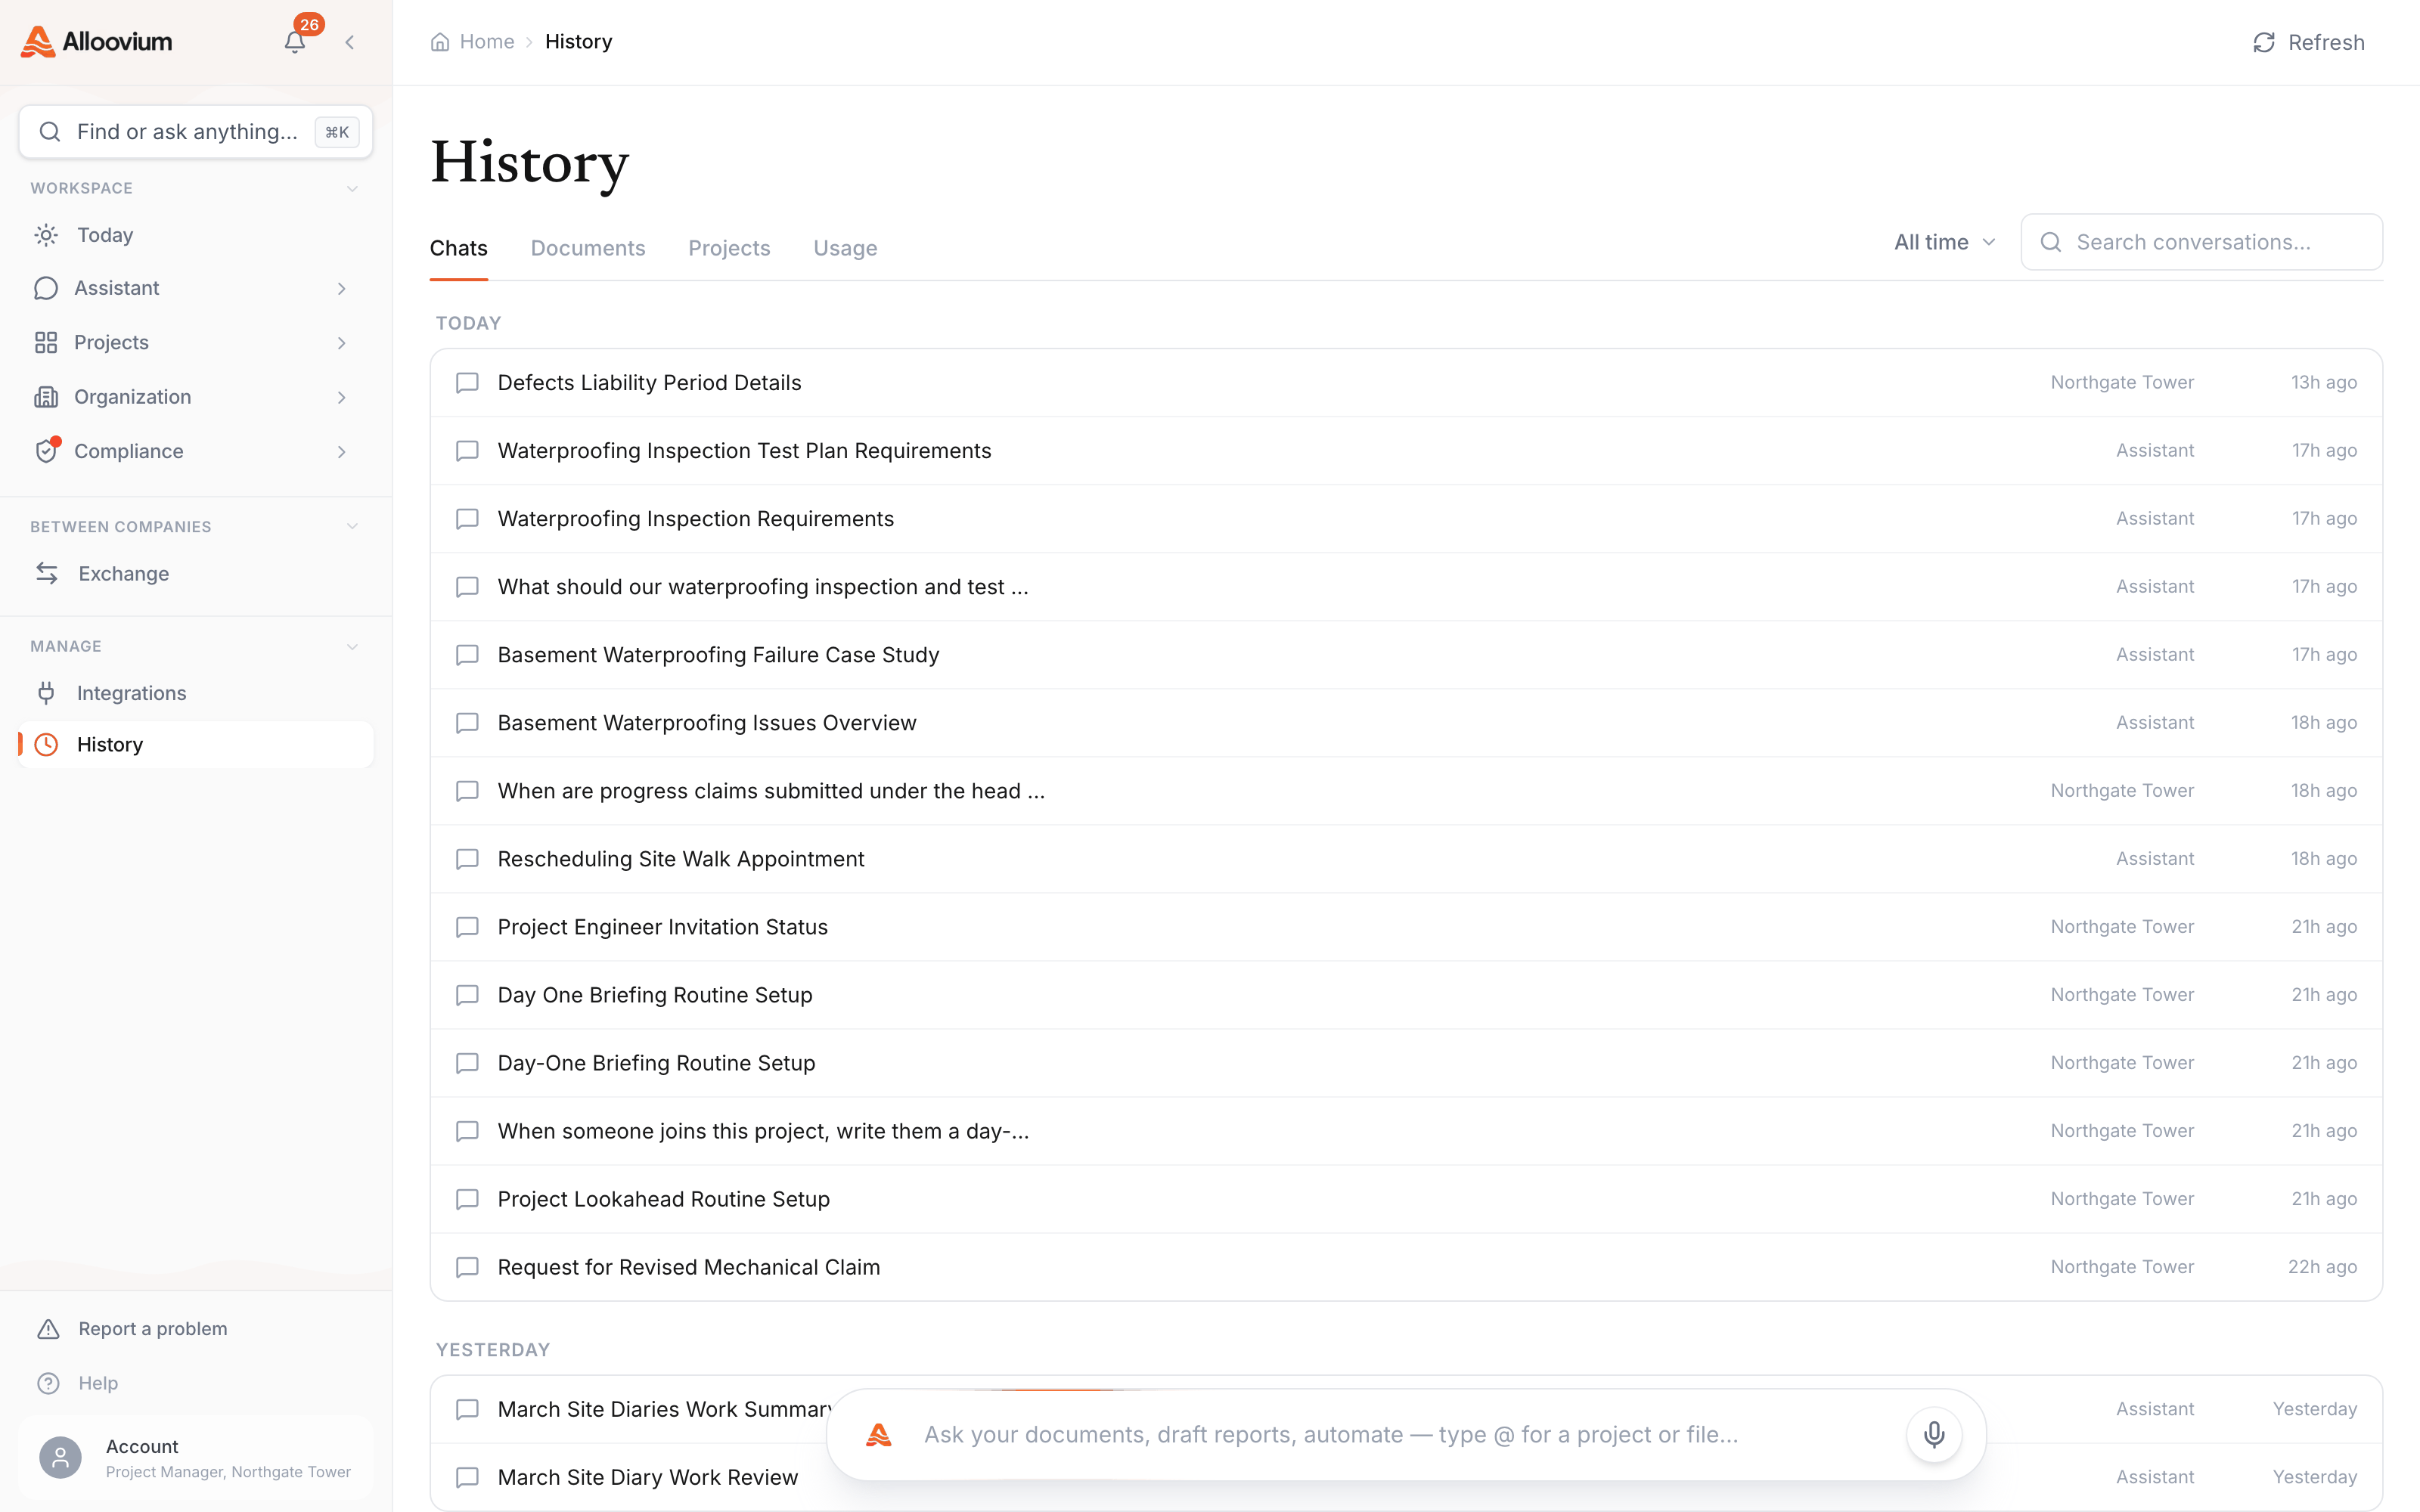This screenshot has width=2420, height=1512.
Task: Open Day One Briefing Routine Setup
Action: [1406, 995]
